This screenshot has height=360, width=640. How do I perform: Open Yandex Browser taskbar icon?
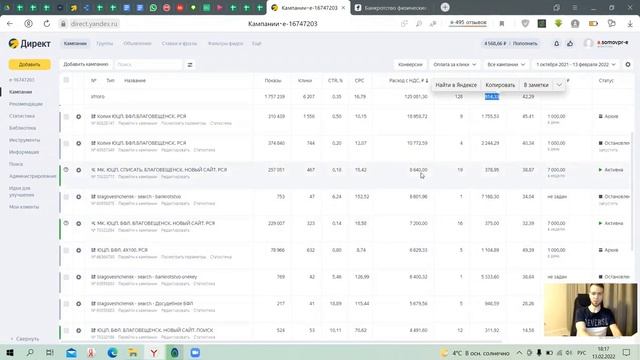tap(154, 352)
